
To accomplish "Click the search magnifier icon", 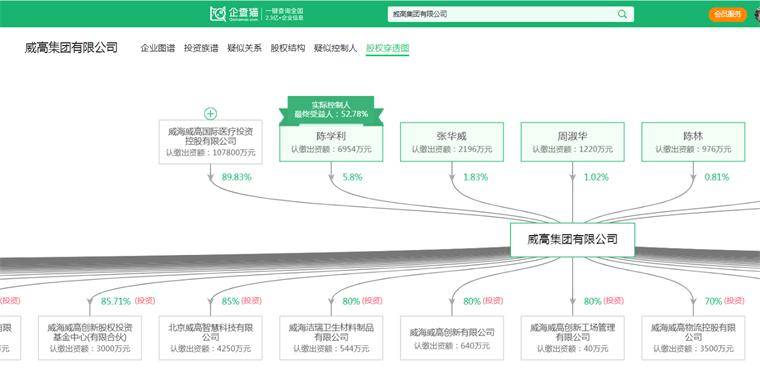I will click(622, 14).
